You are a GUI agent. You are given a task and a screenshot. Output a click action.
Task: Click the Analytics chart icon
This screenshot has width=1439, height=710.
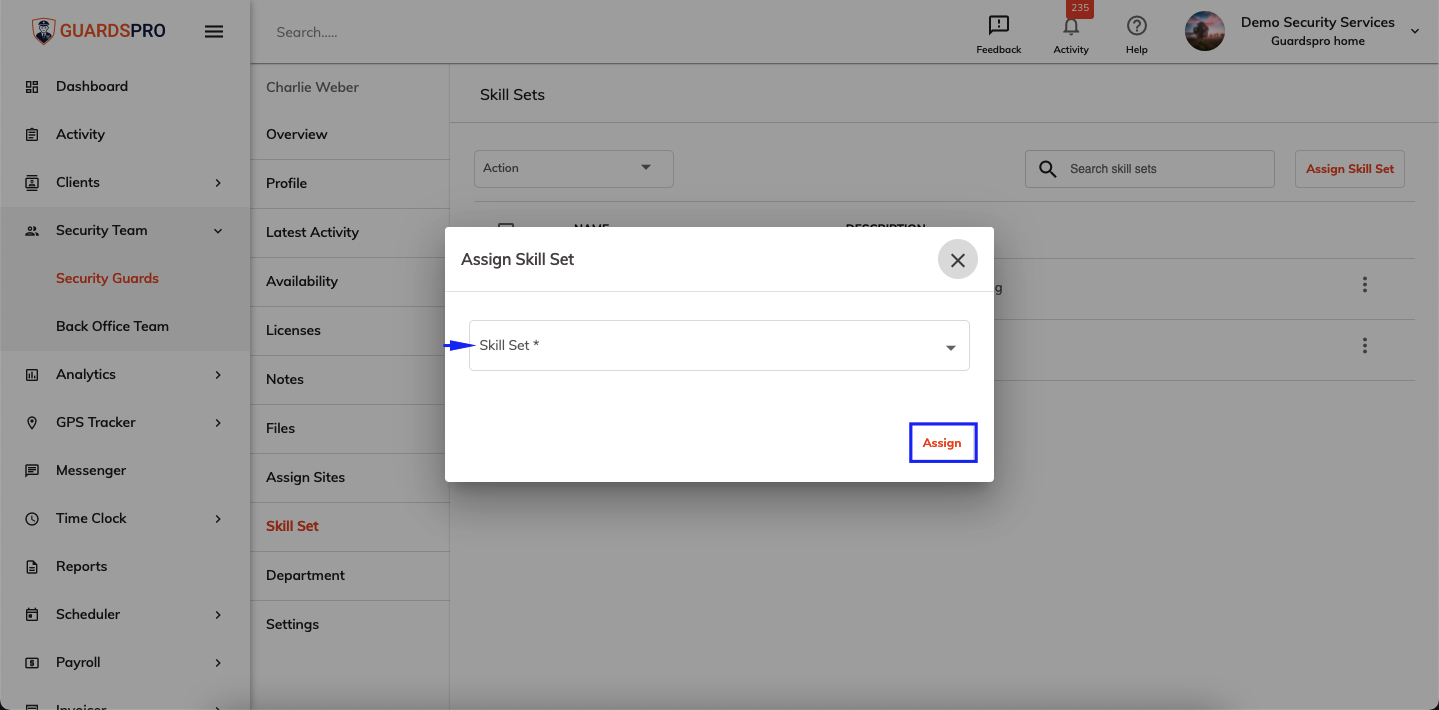coord(32,375)
